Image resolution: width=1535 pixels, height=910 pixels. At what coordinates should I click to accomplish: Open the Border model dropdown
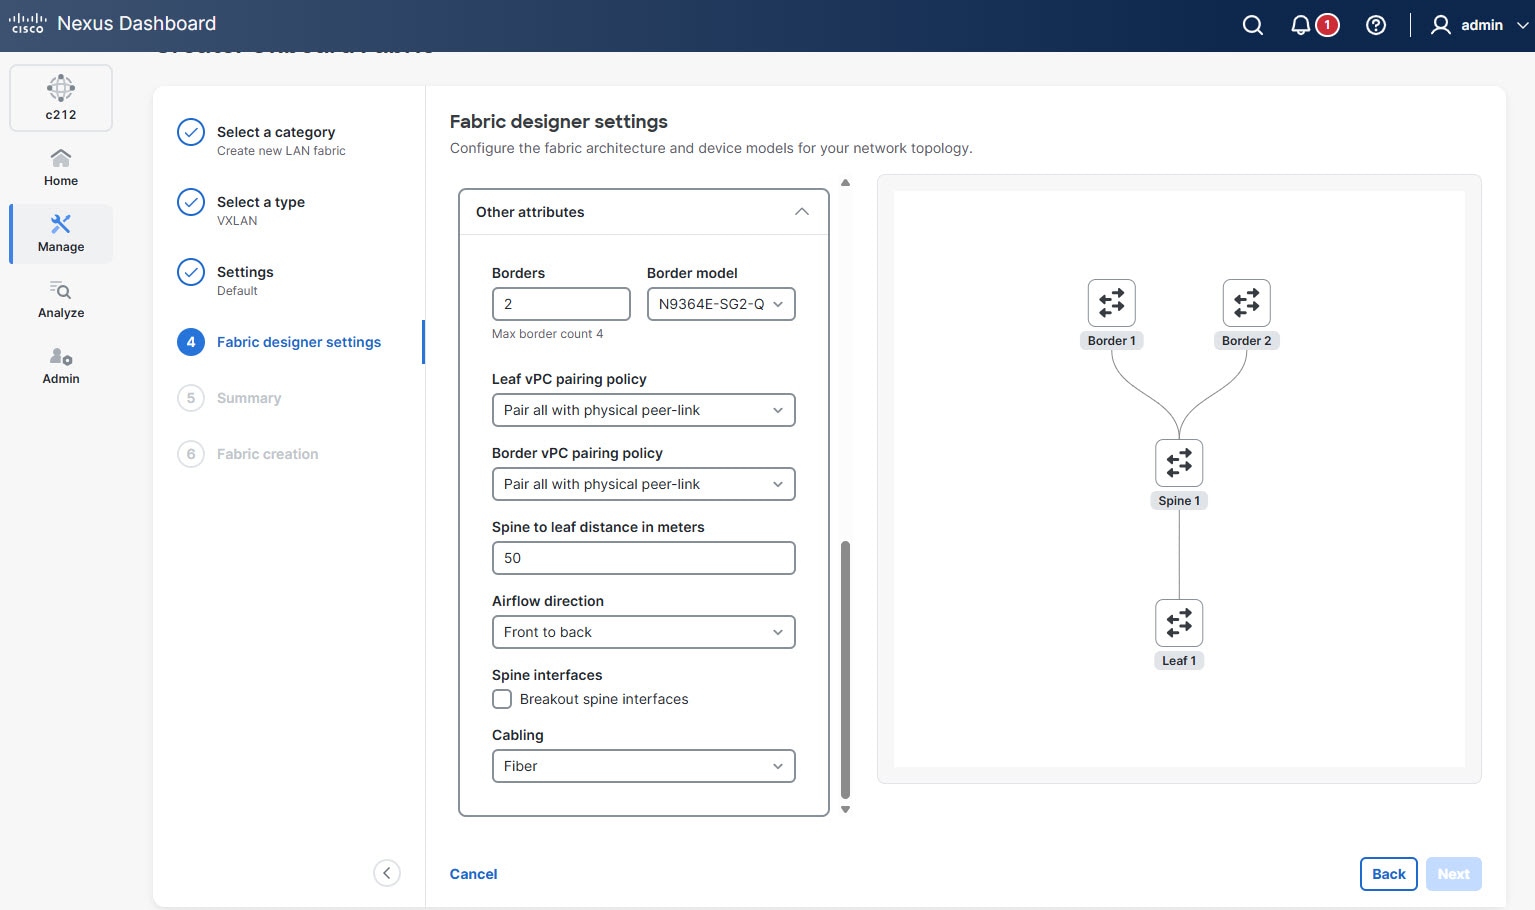coord(721,304)
